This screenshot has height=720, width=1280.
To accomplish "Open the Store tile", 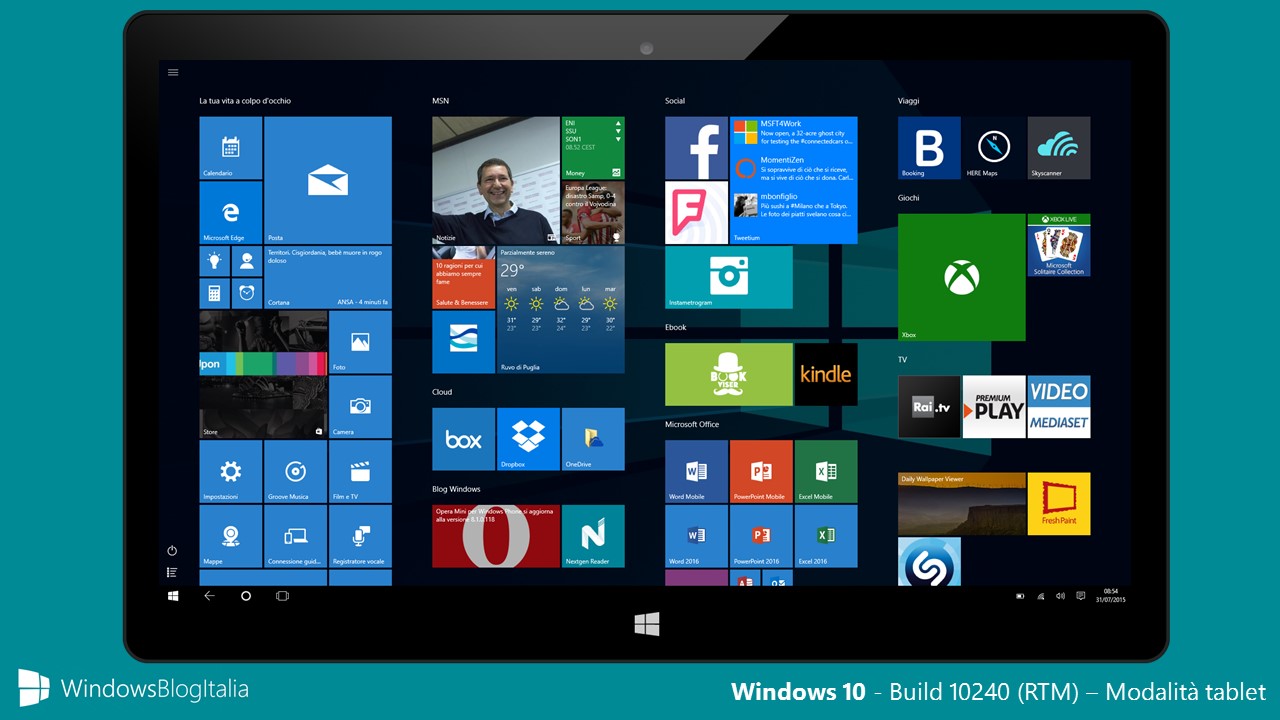I will [263, 374].
